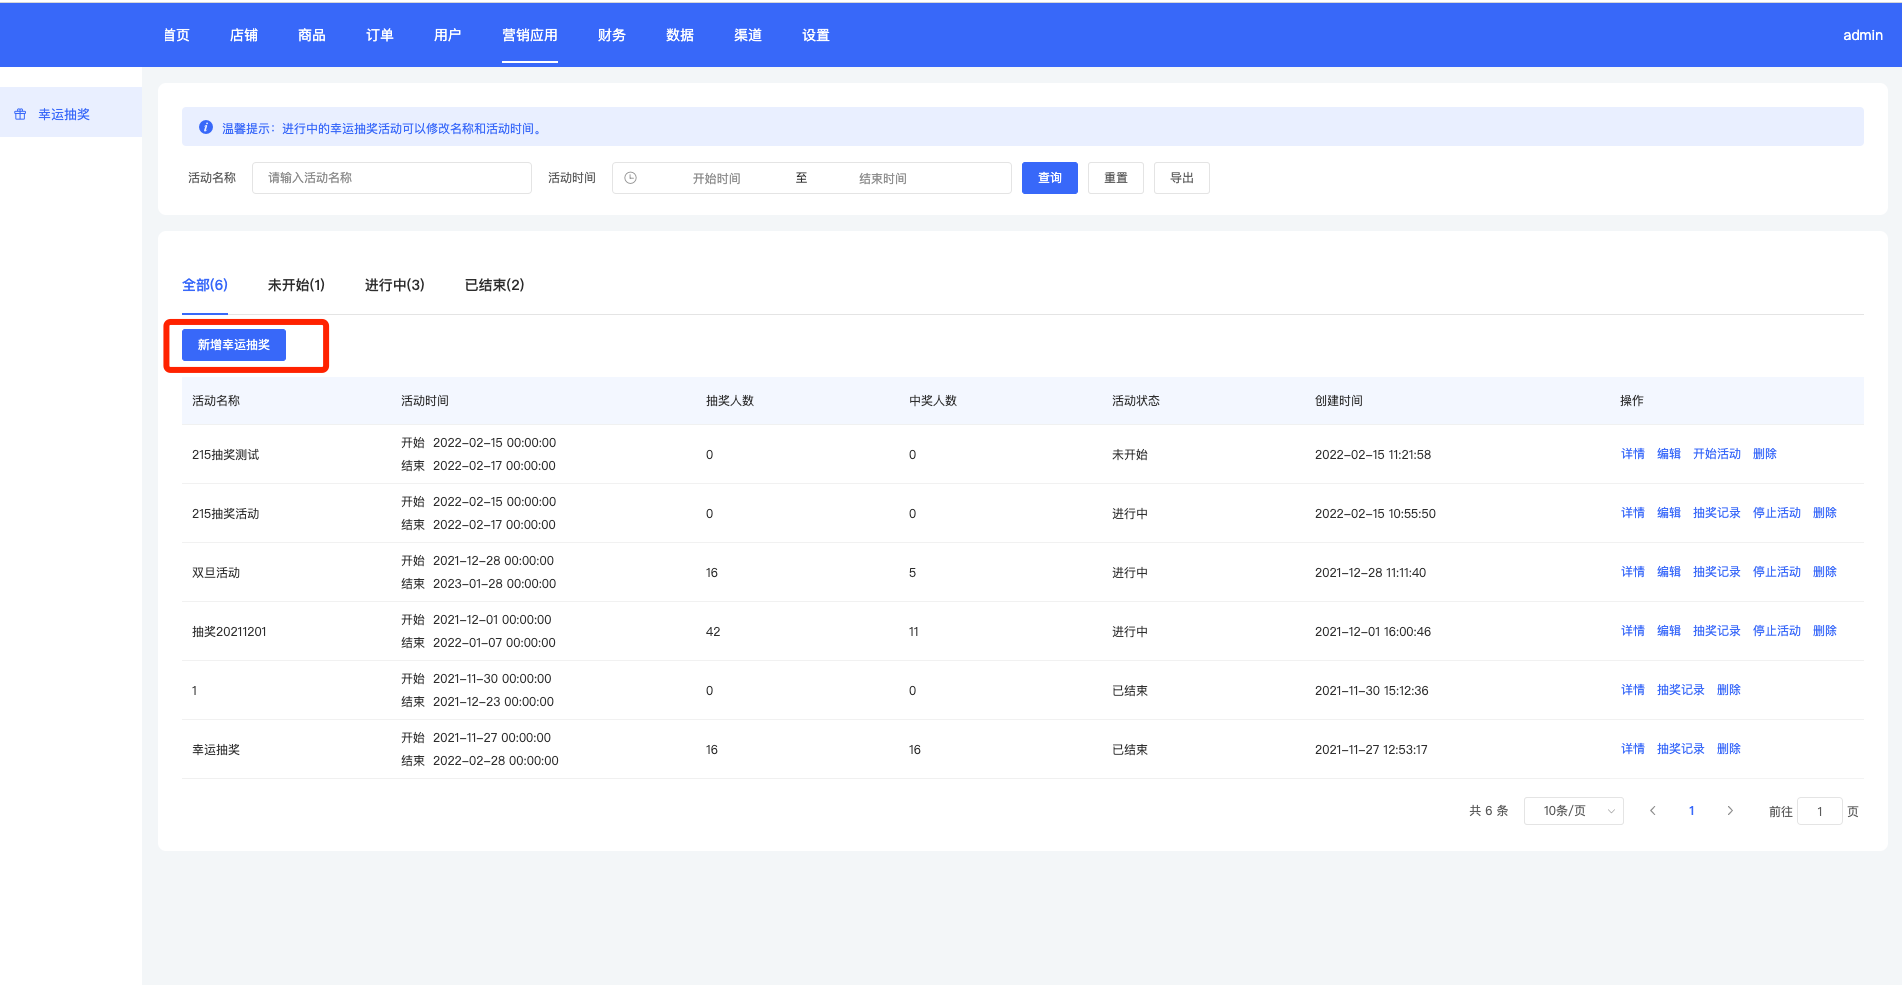This screenshot has width=1902, height=985.
Task: Click 停止活动 for 双旦活动 row
Action: click(x=1776, y=572)
